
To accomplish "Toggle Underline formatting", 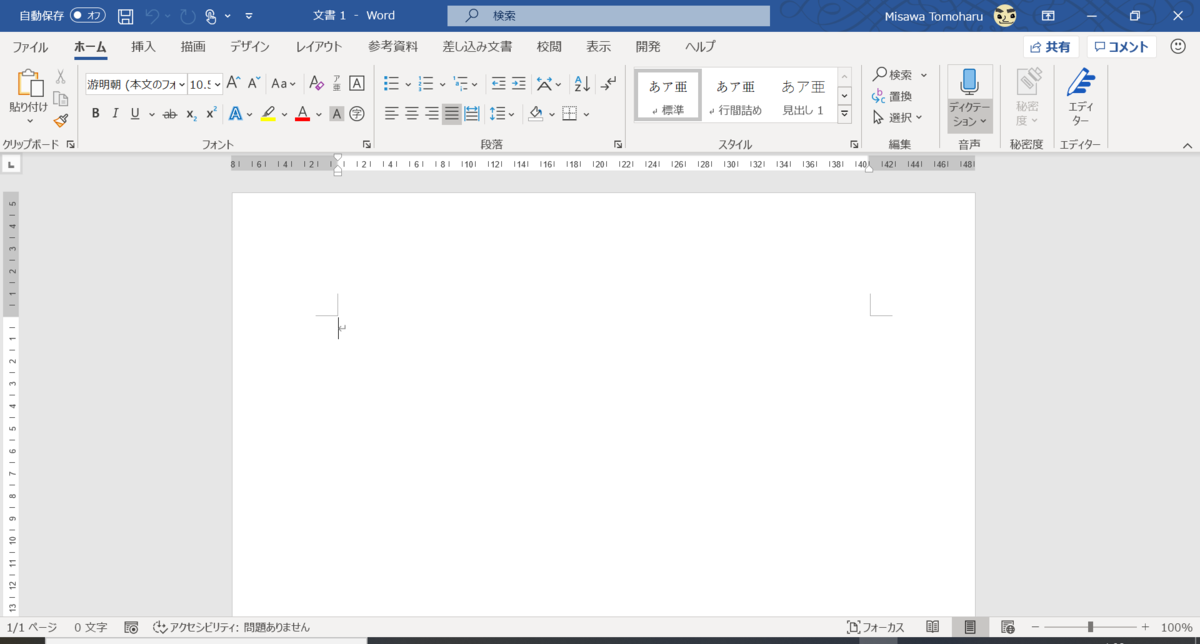I will (135, 114).
